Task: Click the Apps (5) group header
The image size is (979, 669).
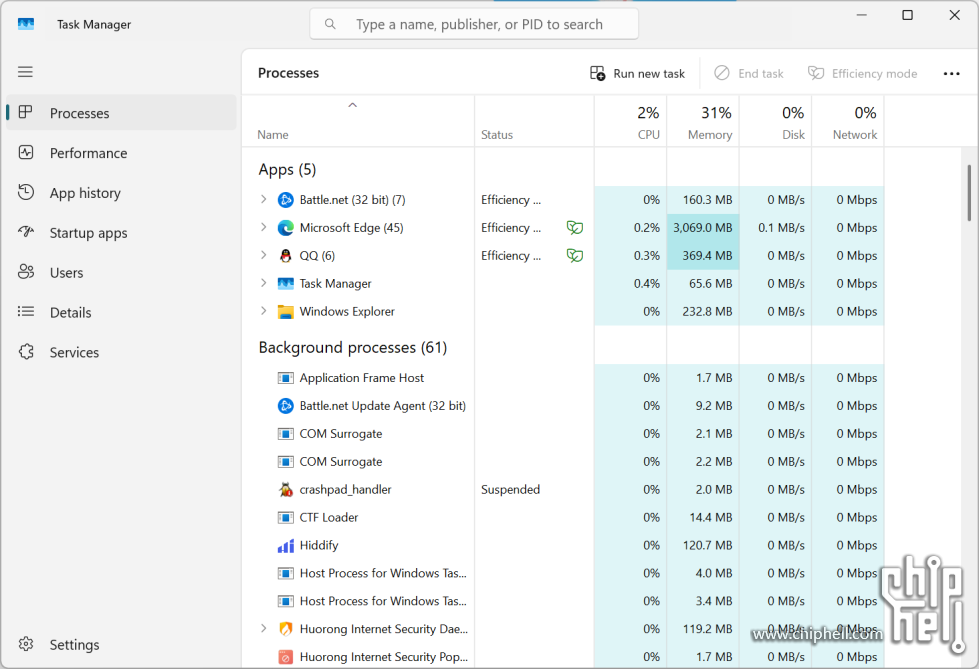Action: click(287, 169)
